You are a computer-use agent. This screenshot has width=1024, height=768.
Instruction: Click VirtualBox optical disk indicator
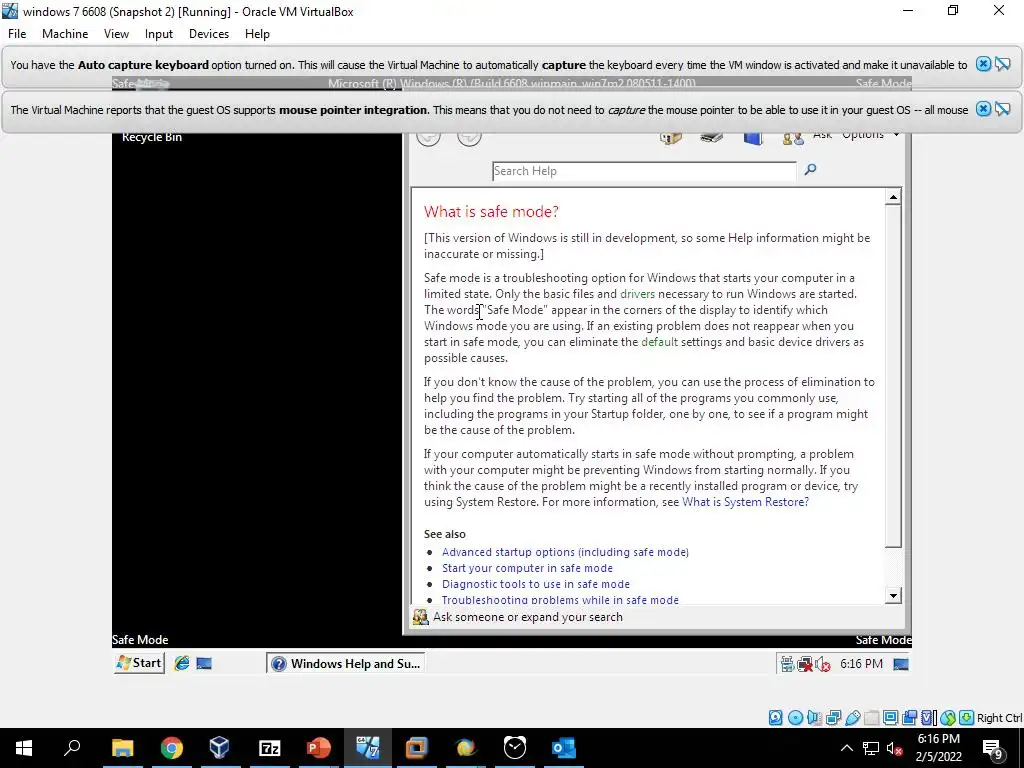coord(795,718)
